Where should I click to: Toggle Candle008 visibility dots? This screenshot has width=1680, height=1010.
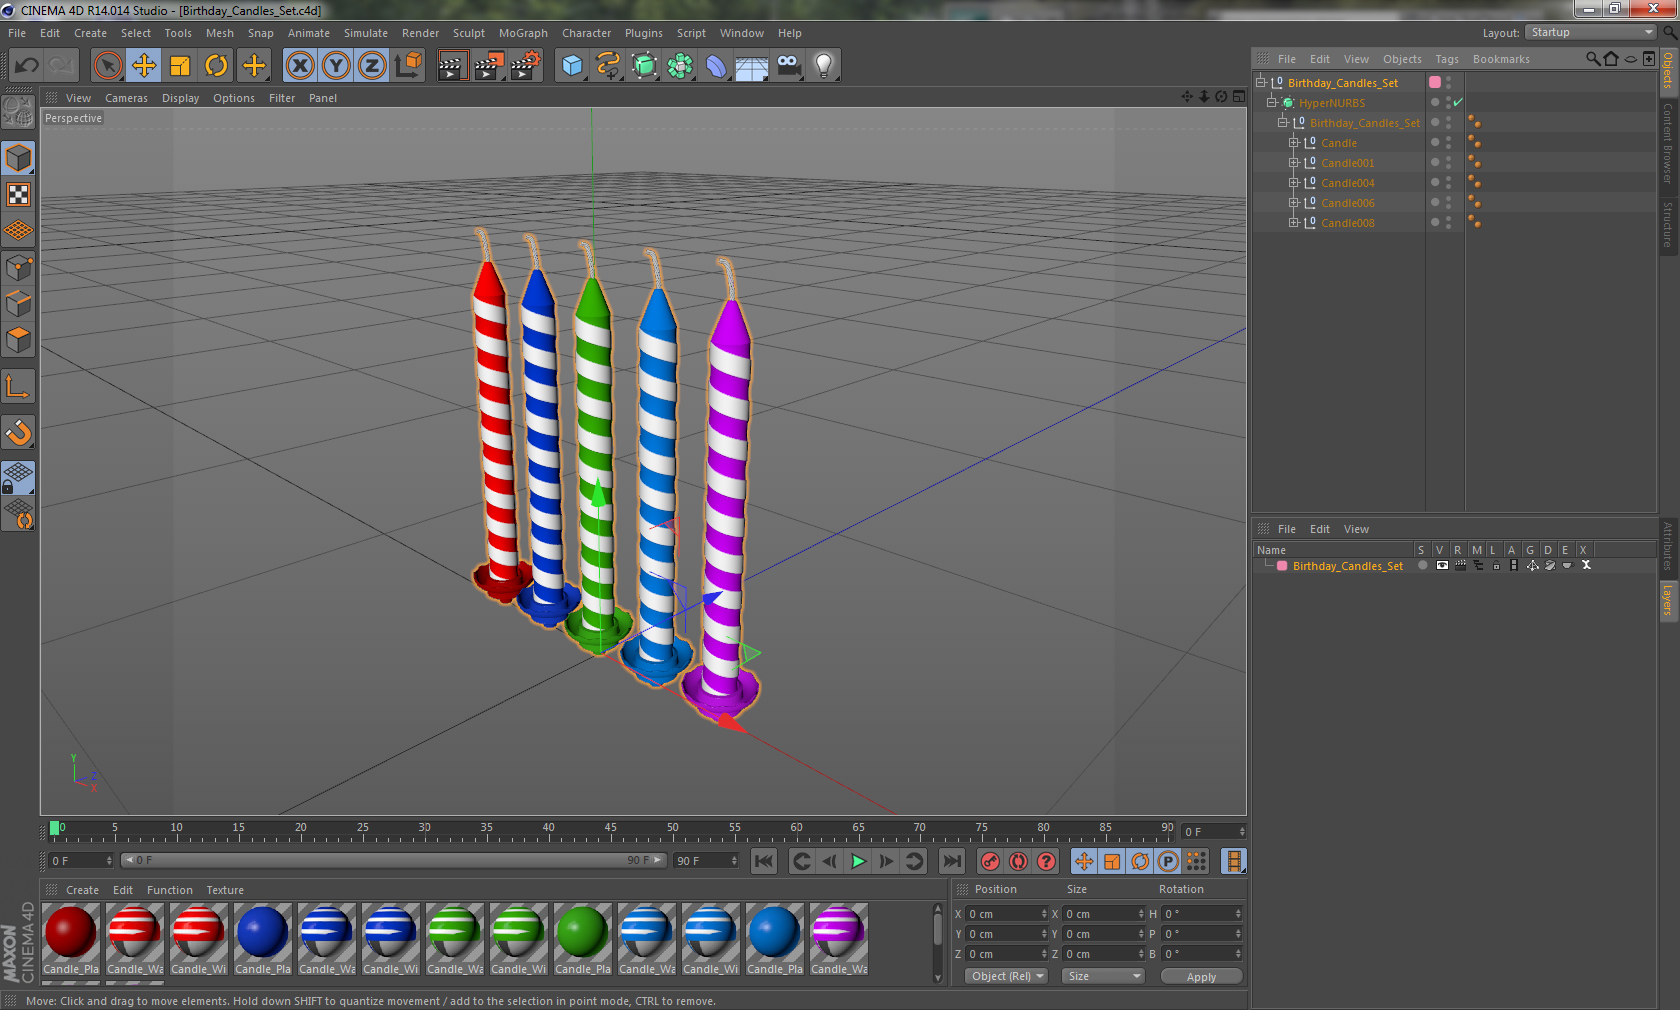click(1448, 223)
